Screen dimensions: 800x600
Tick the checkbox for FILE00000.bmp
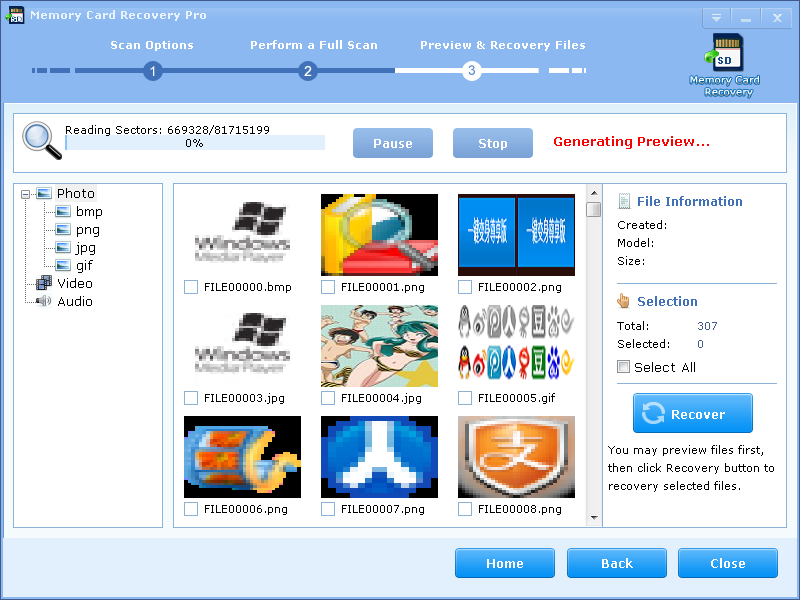coord(191,287)
